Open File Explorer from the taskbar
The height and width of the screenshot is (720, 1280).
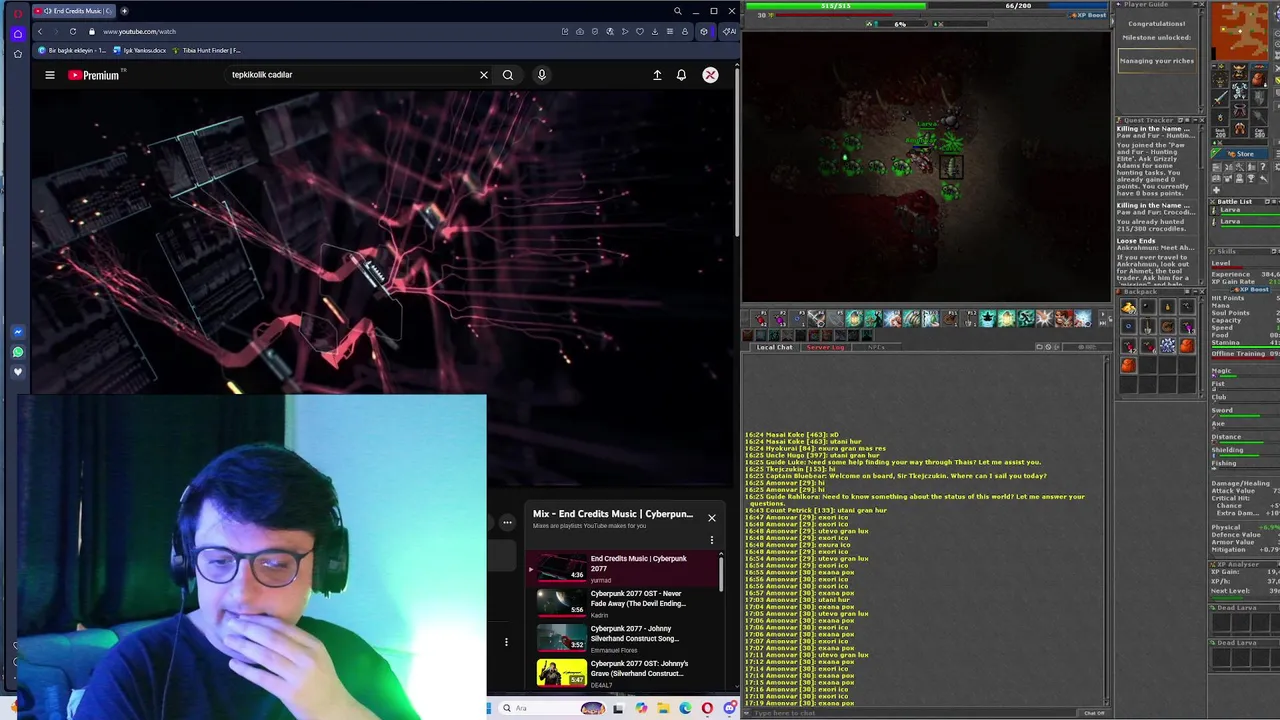pyautogui.click(x=663, y=708)
